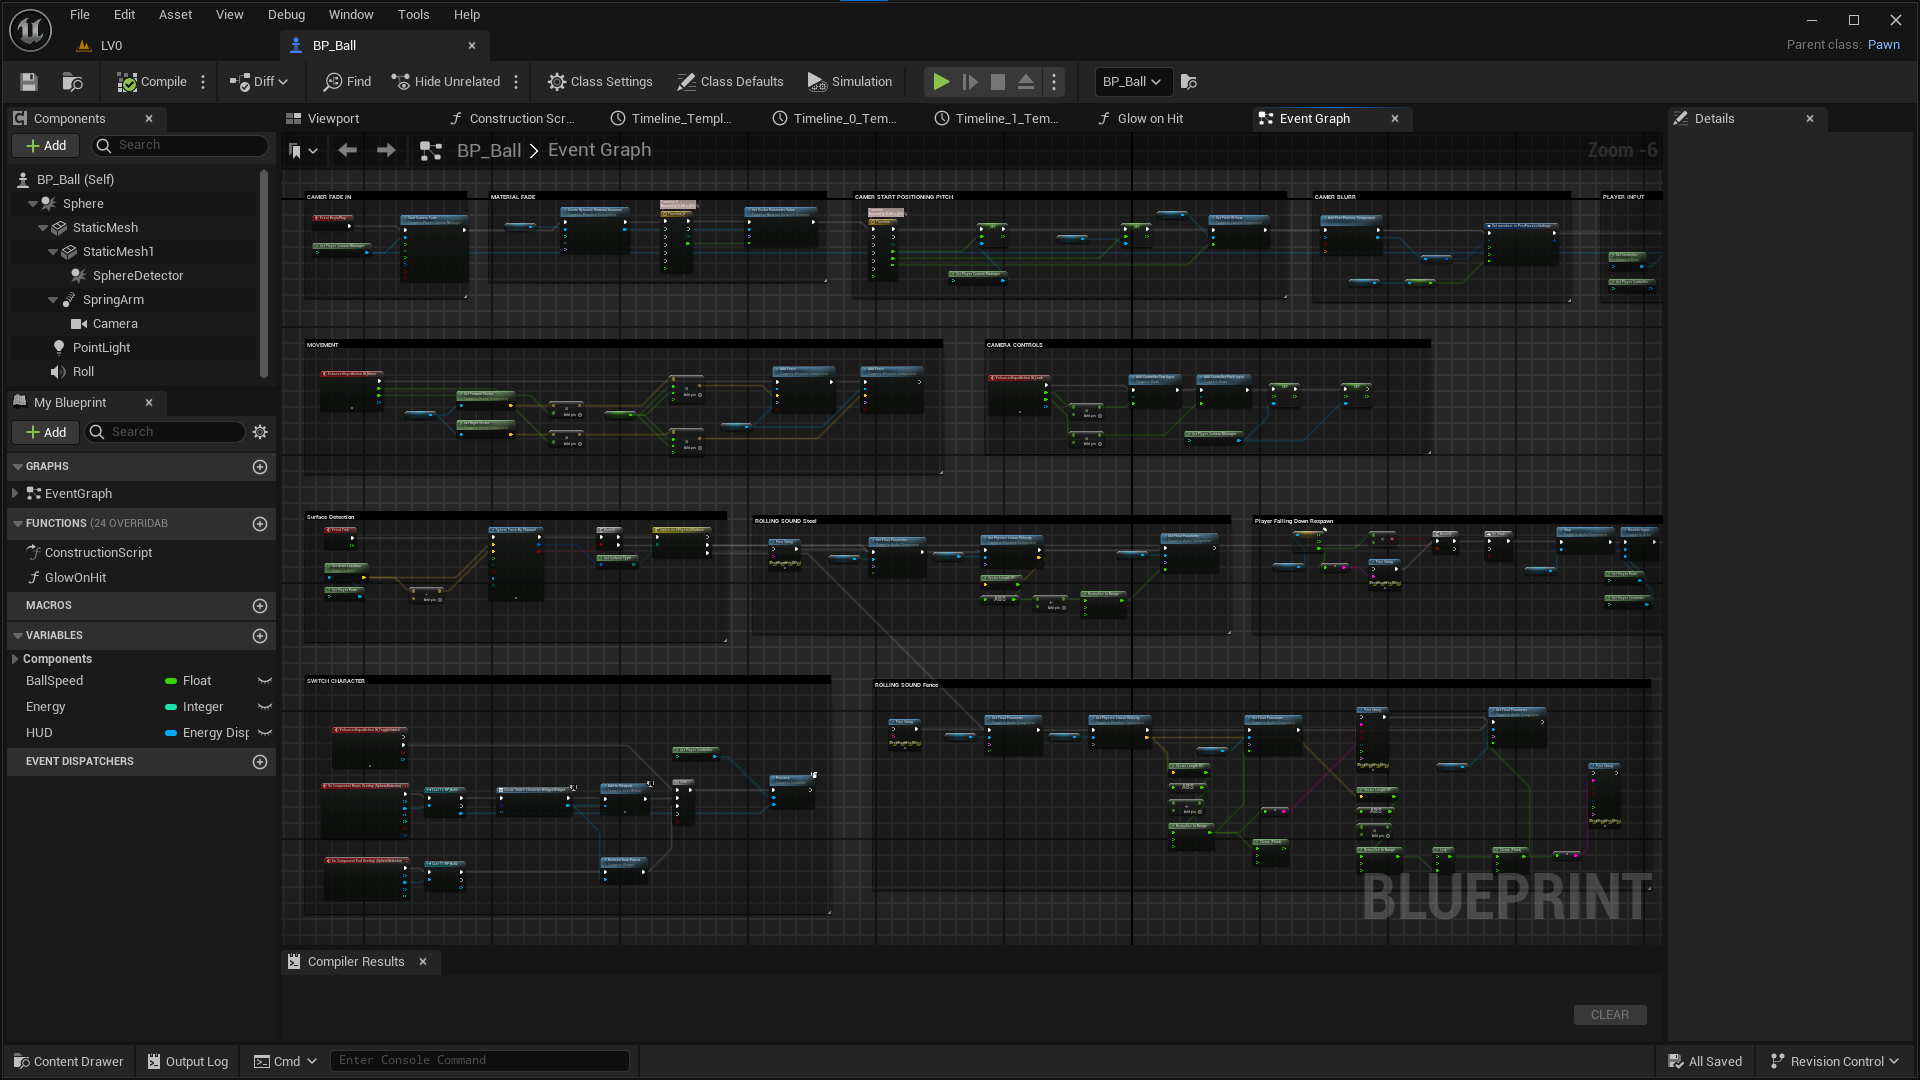
Task: Open the Tools menu
Action: click(413, 15)
